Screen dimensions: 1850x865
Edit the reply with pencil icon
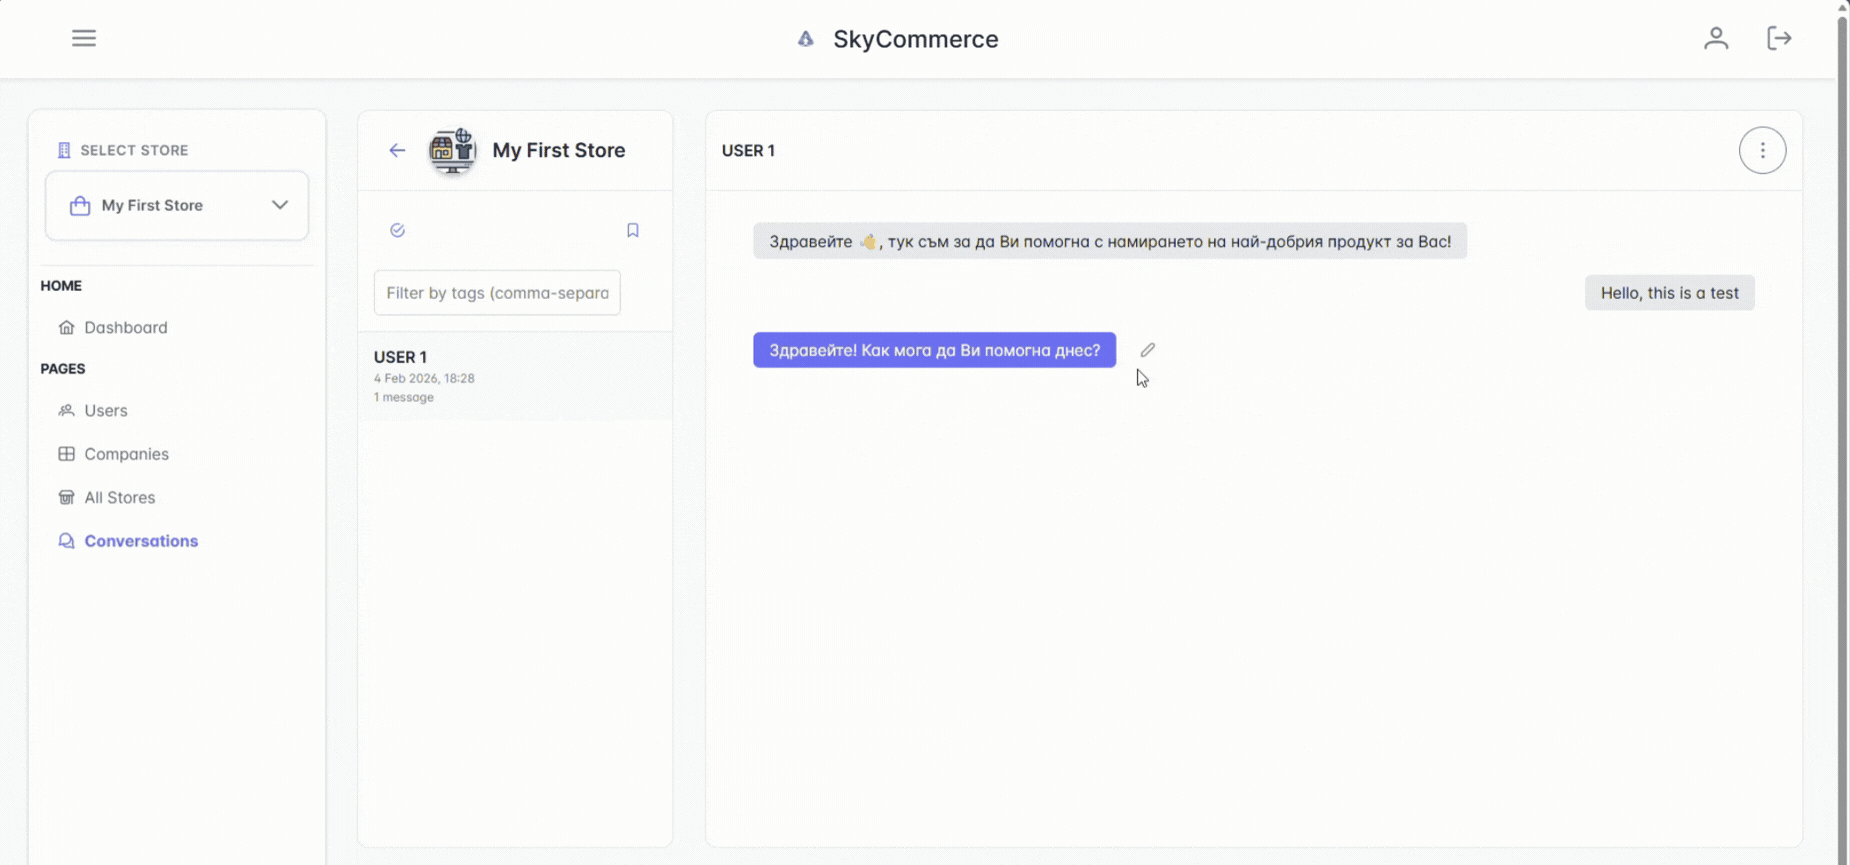click(x=1148, y=350)
